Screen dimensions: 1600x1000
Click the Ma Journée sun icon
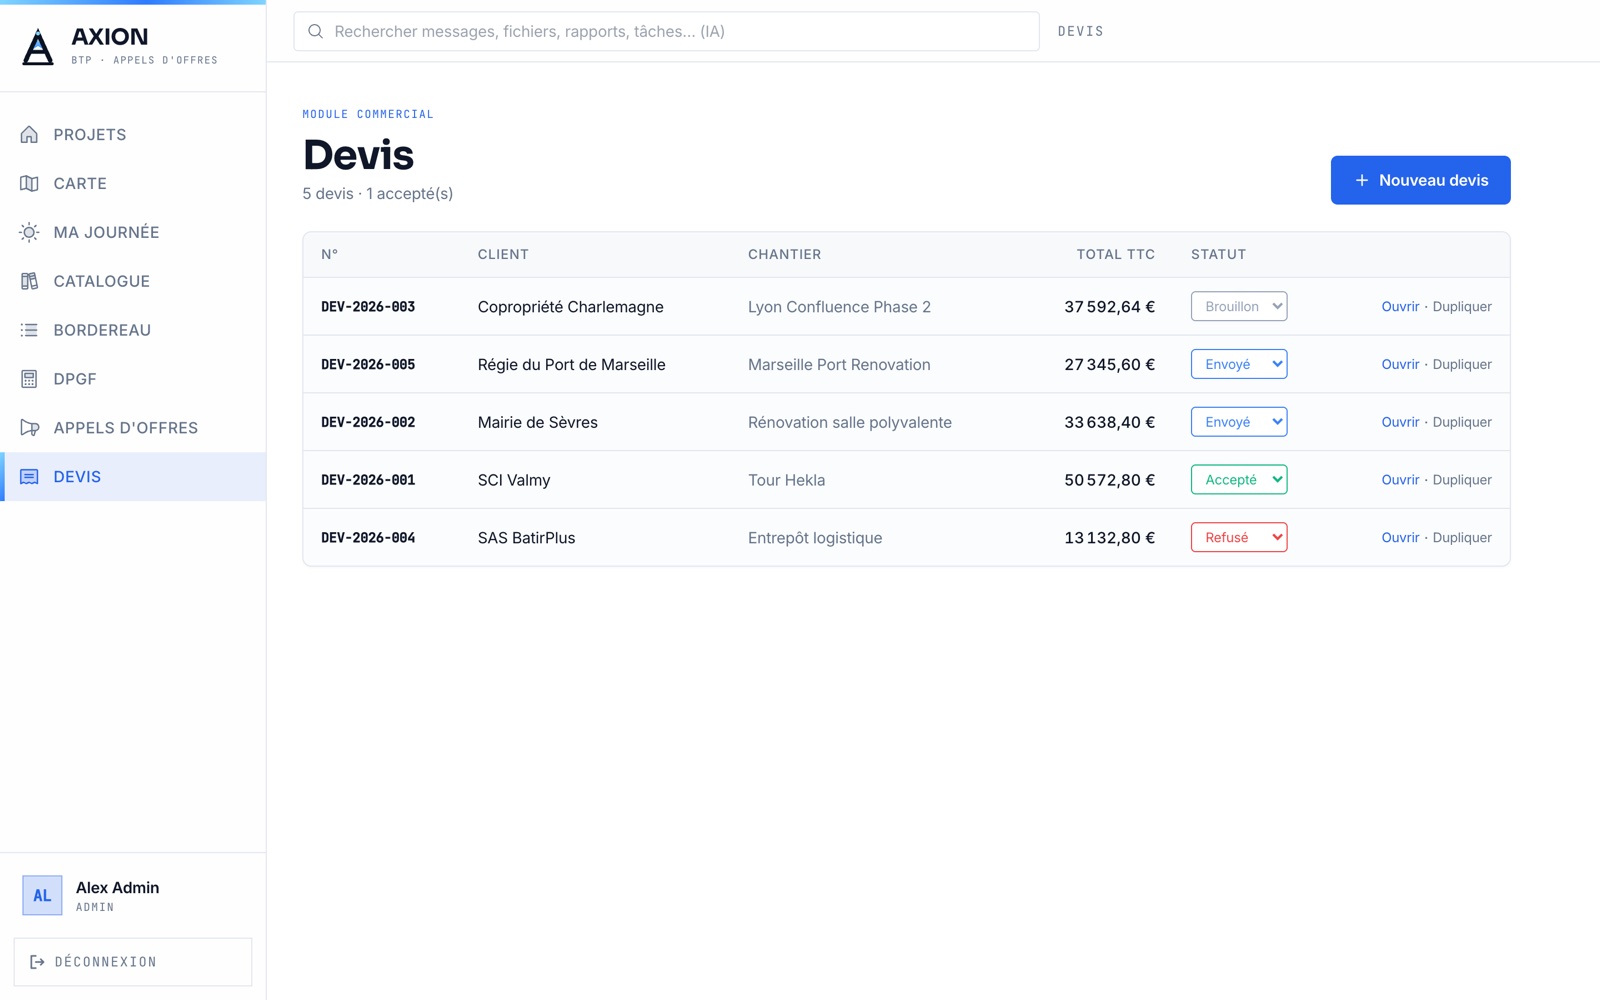click(x=29, y=232)
